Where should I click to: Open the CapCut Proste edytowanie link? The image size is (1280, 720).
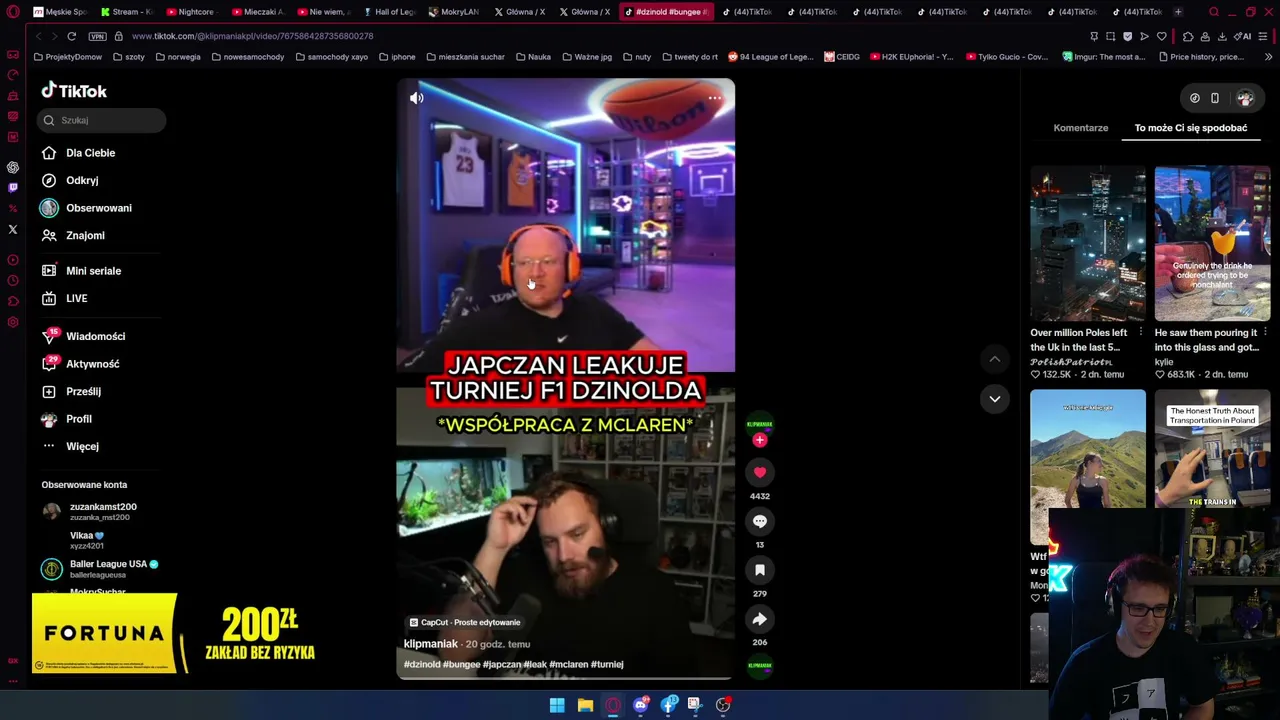point(465,622)
